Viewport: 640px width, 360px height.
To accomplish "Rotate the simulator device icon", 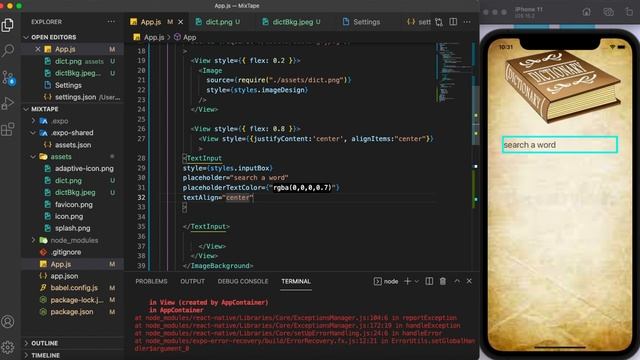I will click(x=629, y=12).
